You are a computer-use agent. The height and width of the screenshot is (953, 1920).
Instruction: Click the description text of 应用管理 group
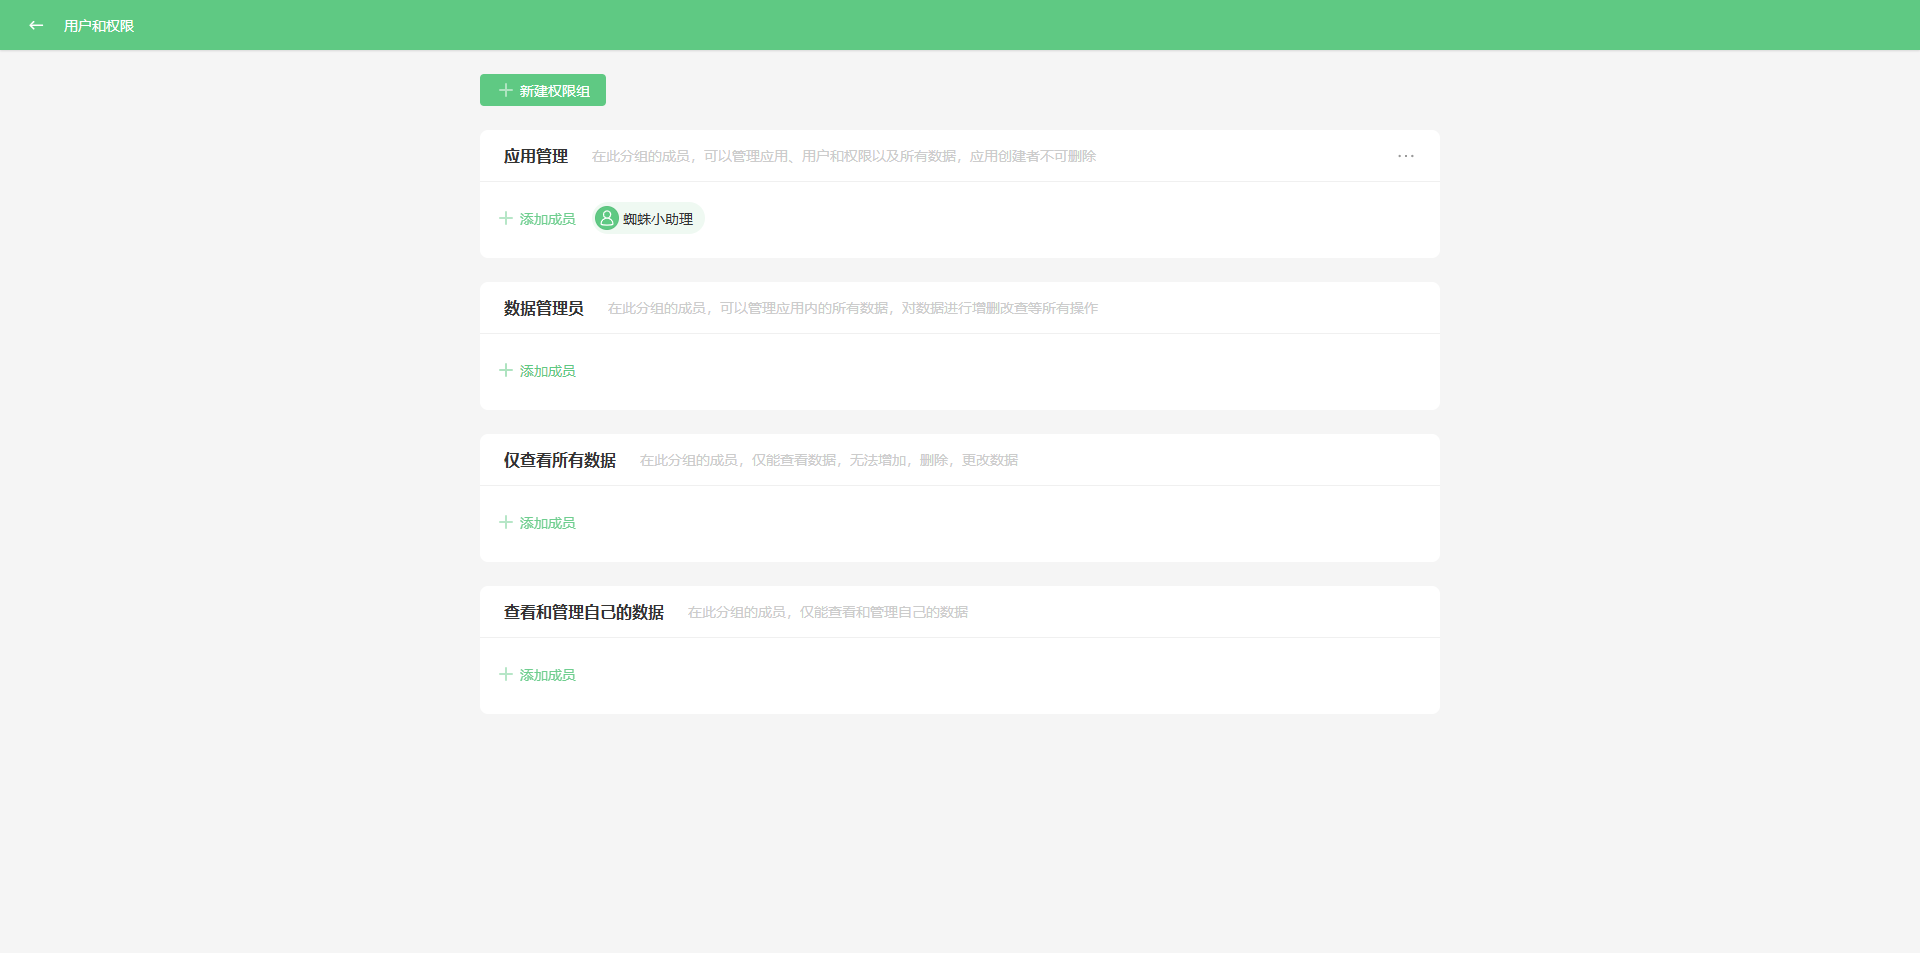[x=844, y=156]
